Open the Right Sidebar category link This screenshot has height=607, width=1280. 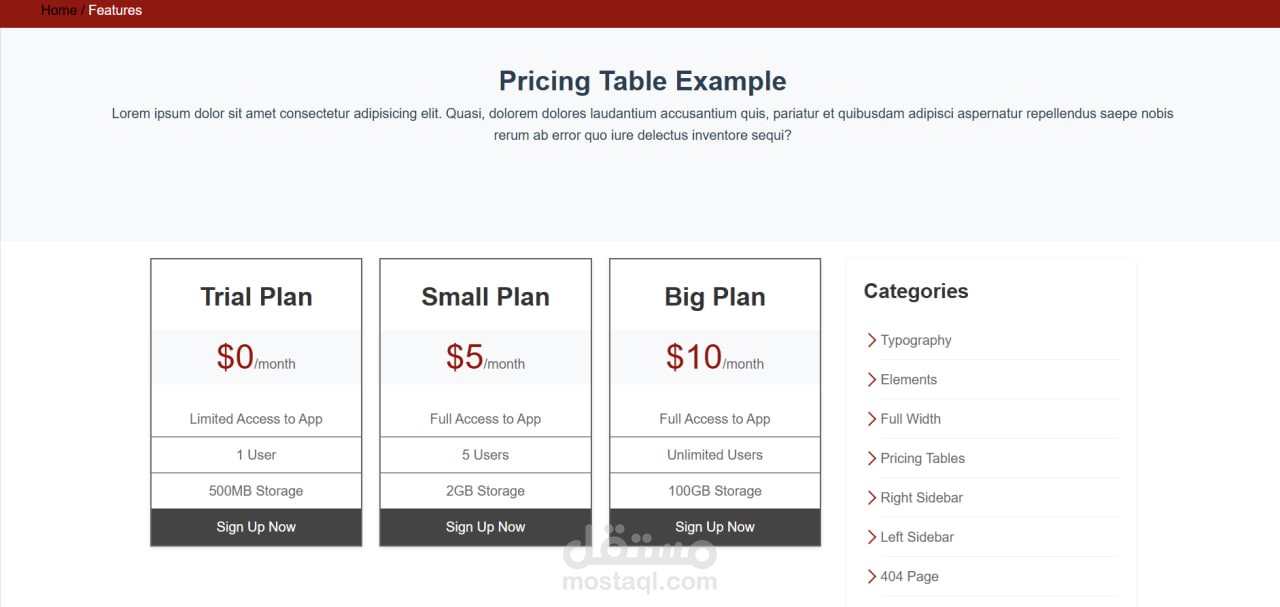pyautogui.click(x=922, y=497)
